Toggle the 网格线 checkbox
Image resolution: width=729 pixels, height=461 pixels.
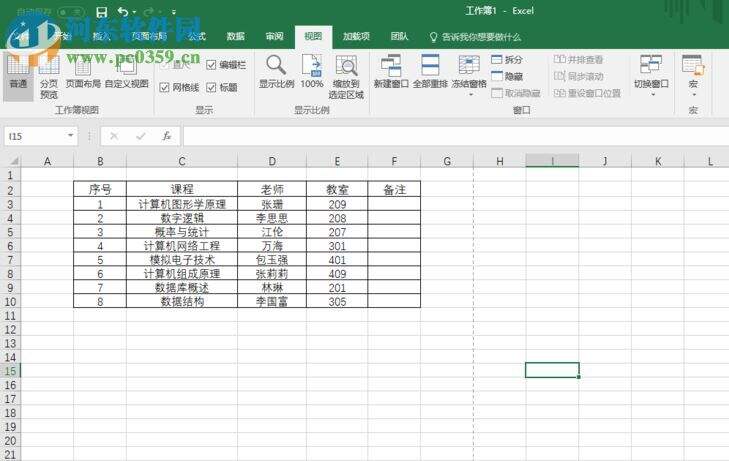click(x=164, y=87)
